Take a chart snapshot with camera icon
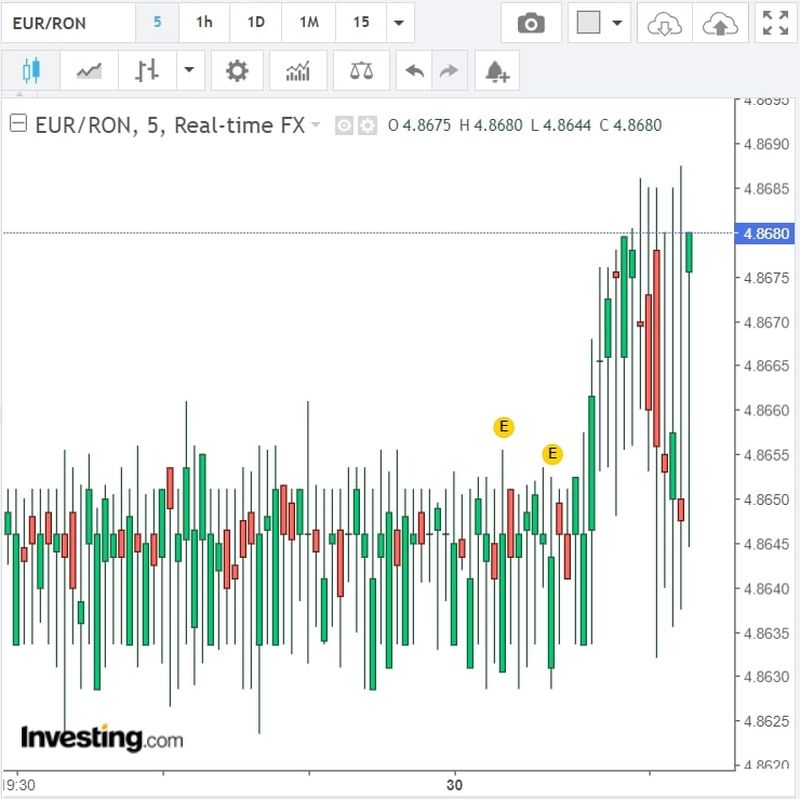 coord(531,23)
